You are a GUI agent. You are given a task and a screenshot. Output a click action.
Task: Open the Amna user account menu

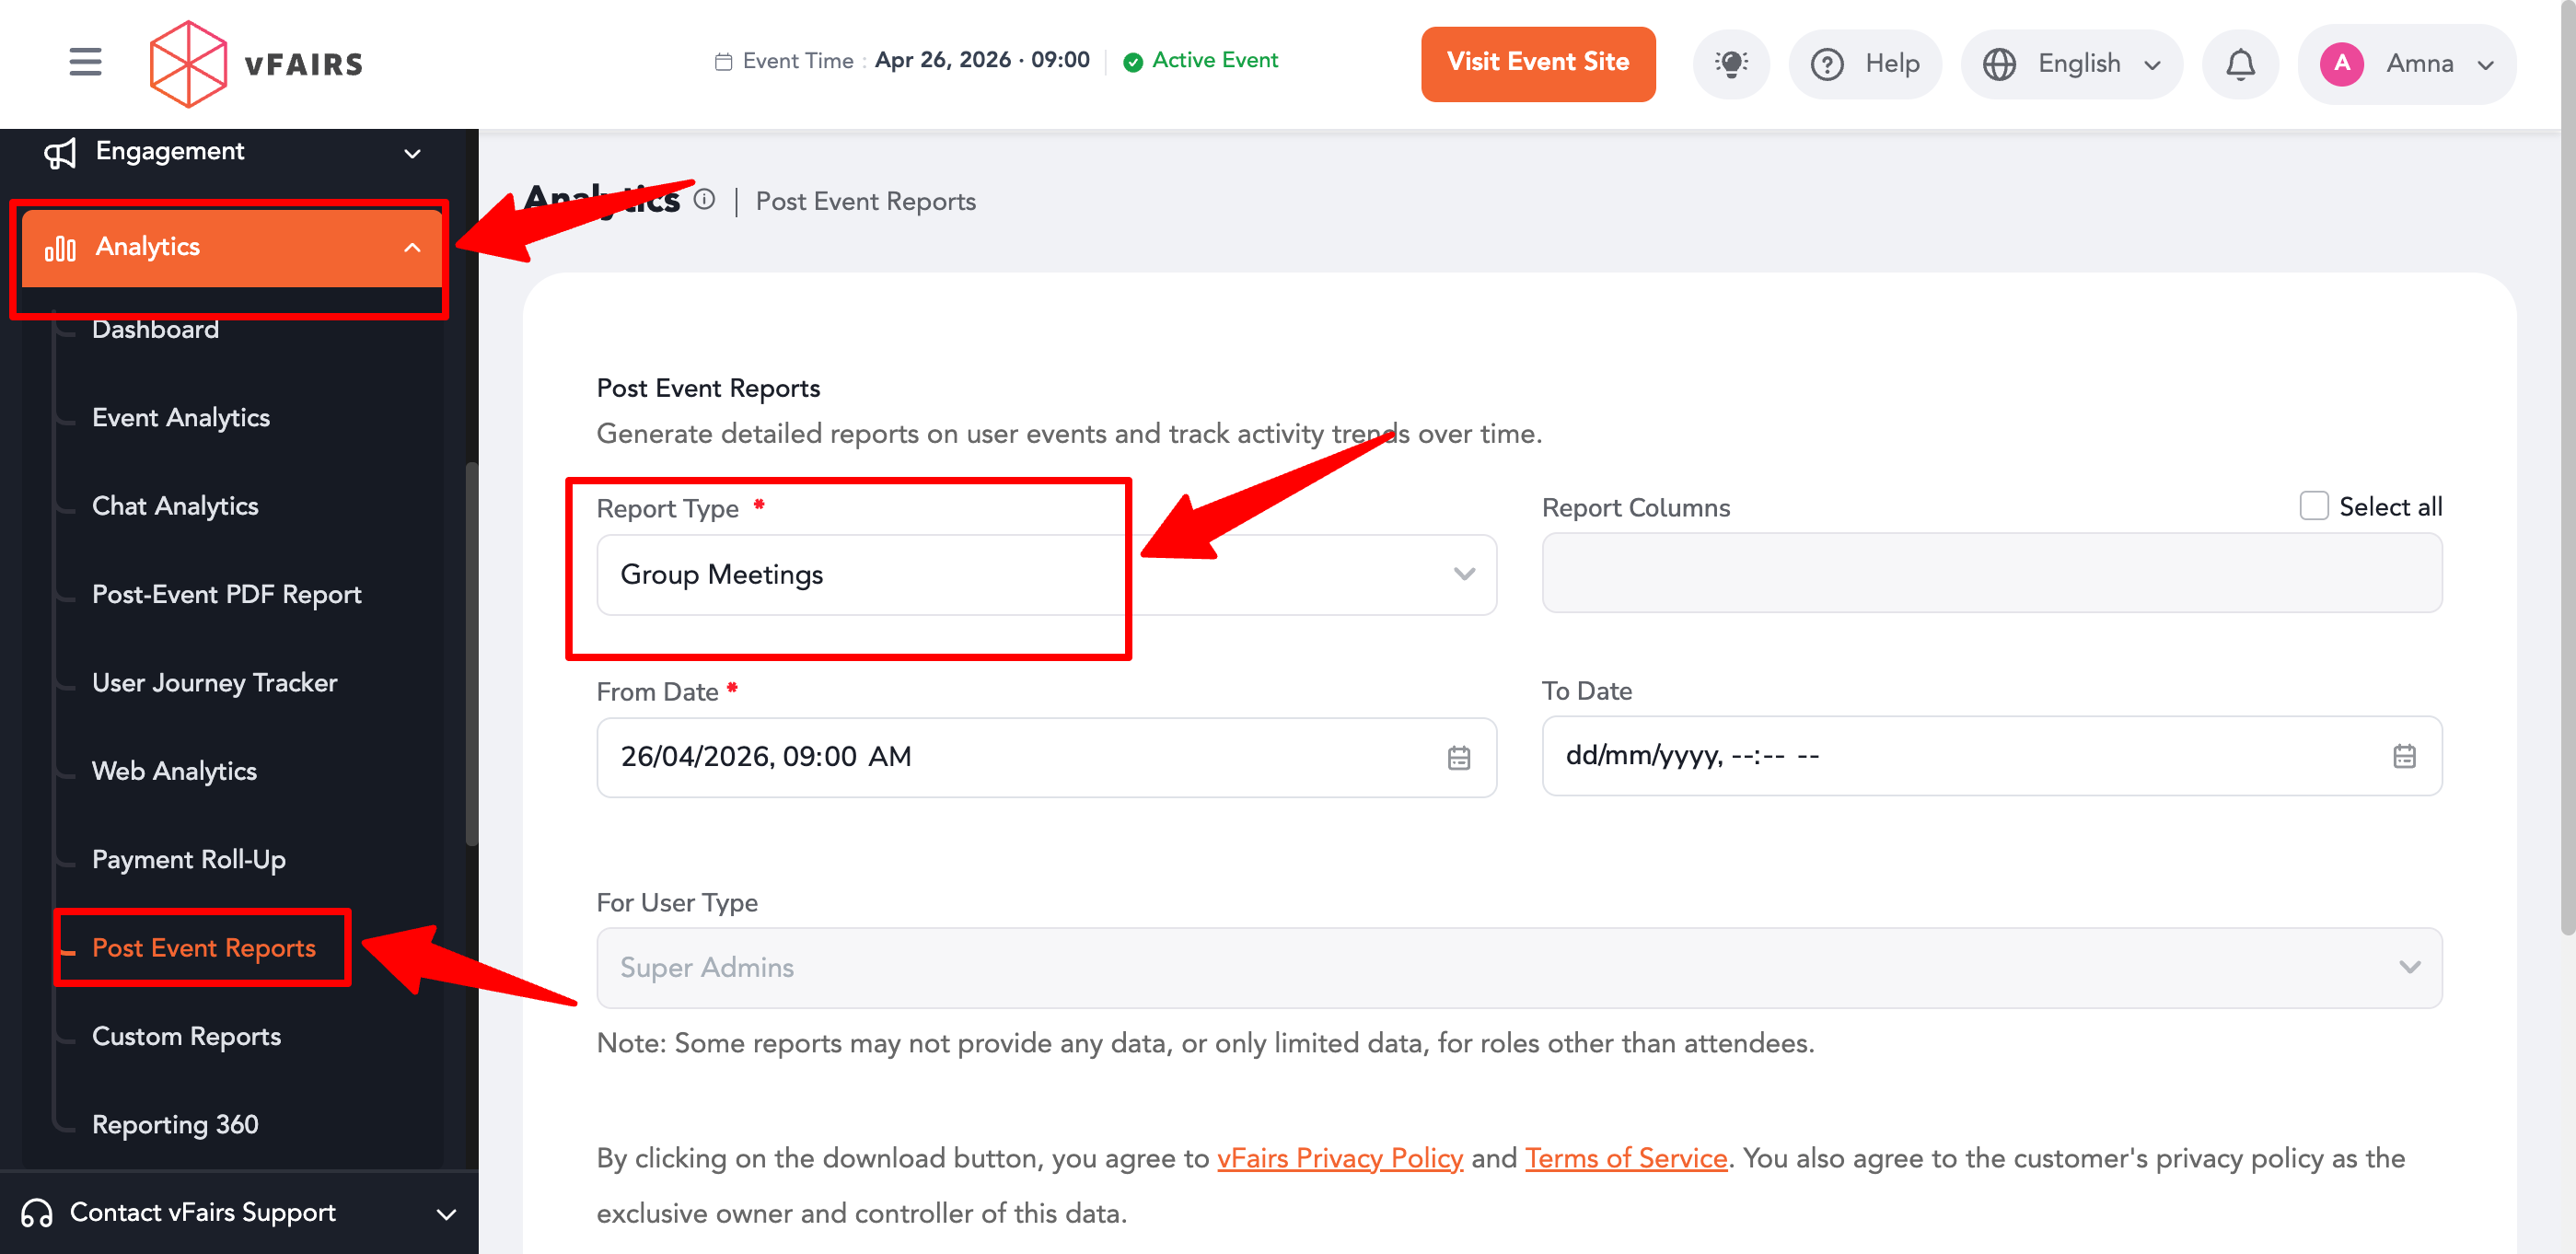2405,64
